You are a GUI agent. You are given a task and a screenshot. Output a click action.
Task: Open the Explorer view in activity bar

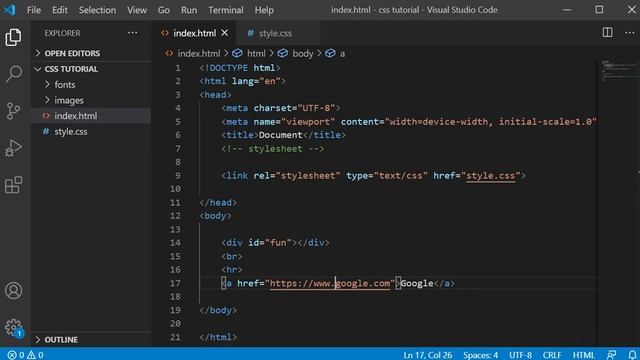[x=13, y=38]
